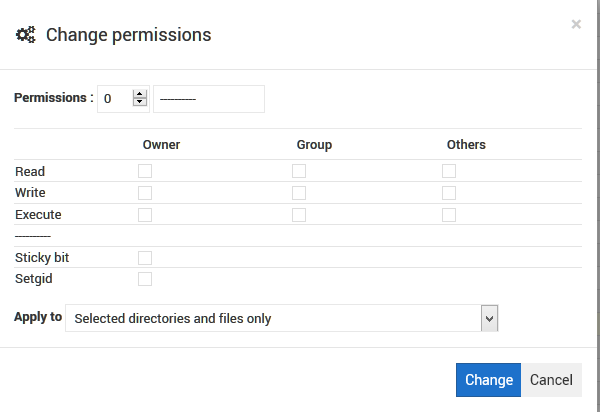This screenshot has height=412, width=600.
Task: Click the Group column header
Action: click(314, 145)
